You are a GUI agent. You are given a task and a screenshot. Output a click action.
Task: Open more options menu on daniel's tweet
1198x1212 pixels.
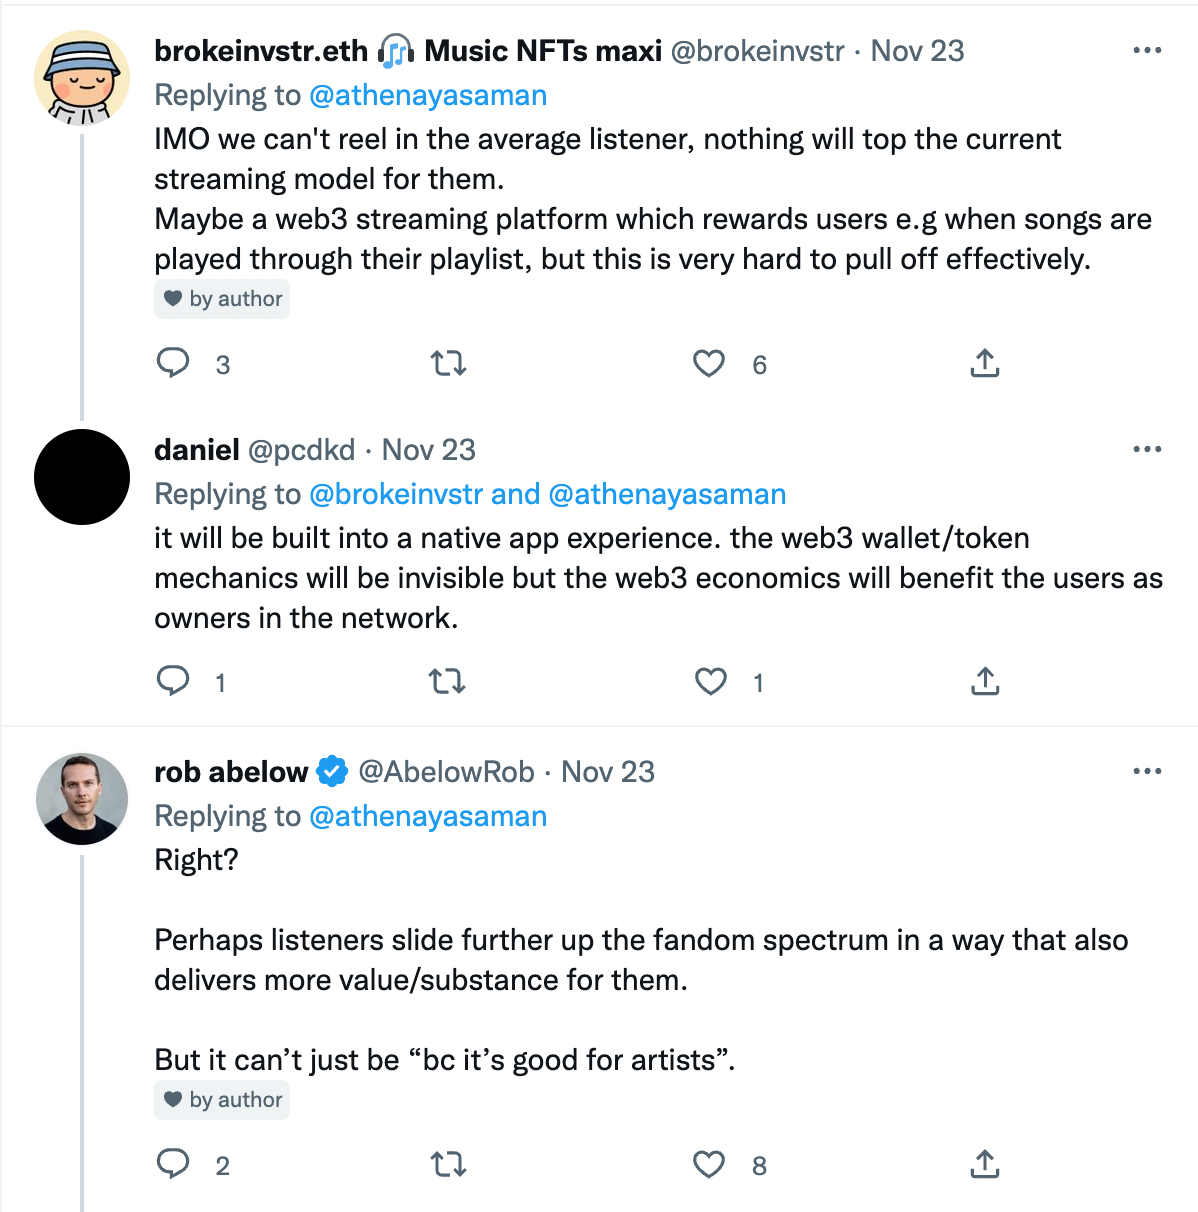coord(1147,449)
